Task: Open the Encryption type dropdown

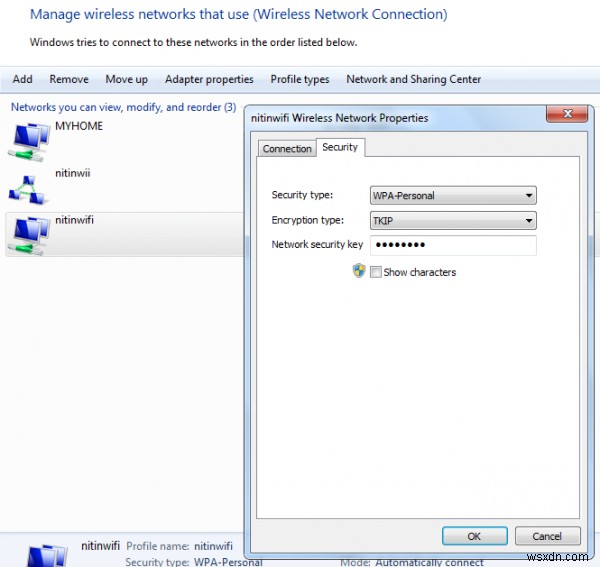Action: point(453,221)
